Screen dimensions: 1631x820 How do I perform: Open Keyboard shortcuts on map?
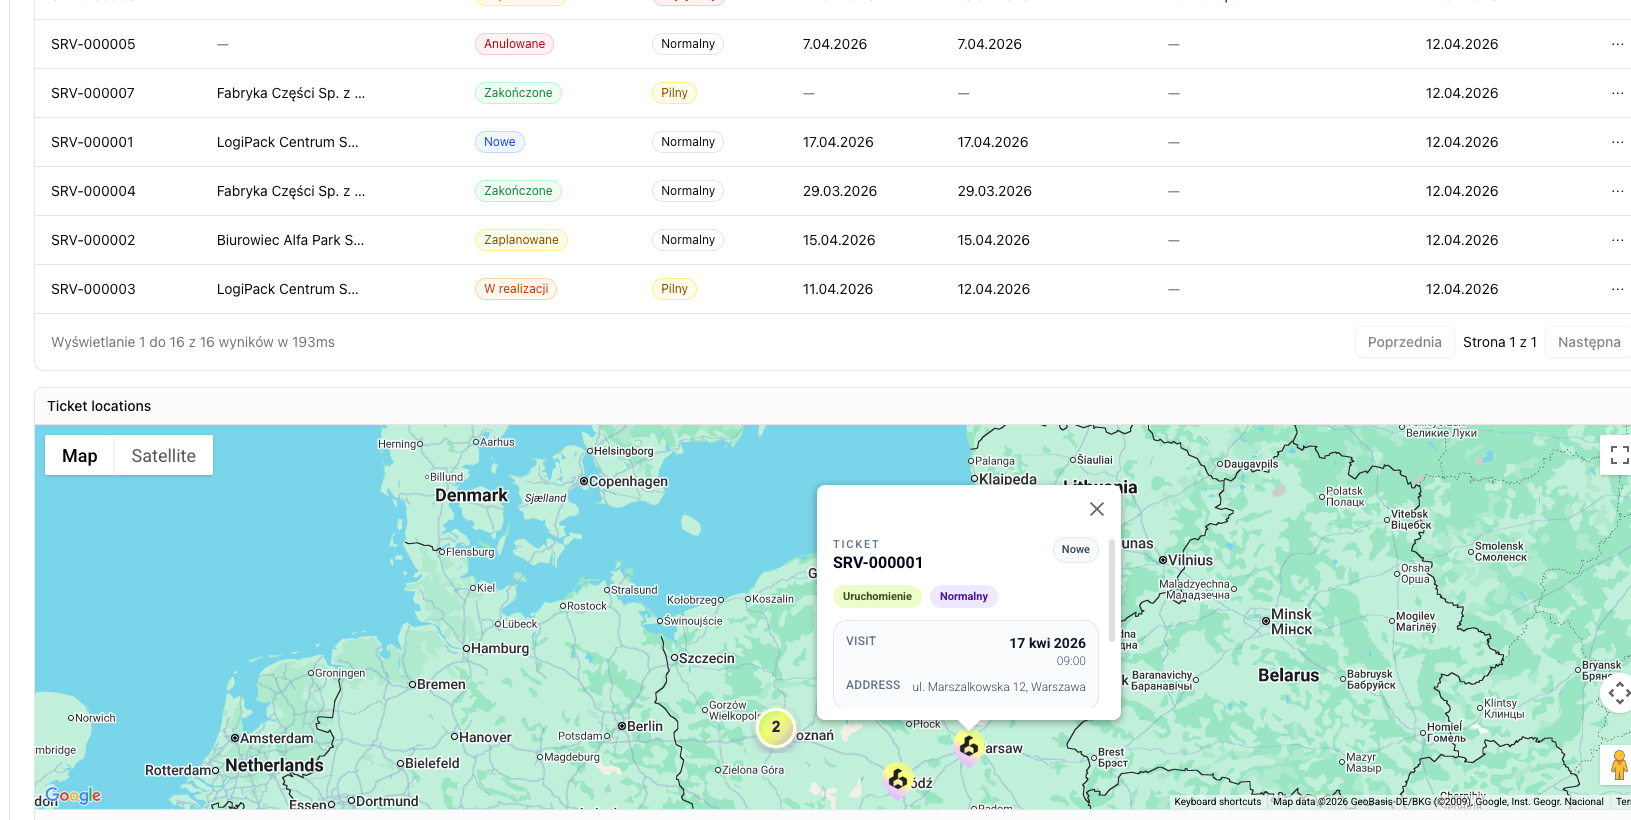pos(1217,802)
